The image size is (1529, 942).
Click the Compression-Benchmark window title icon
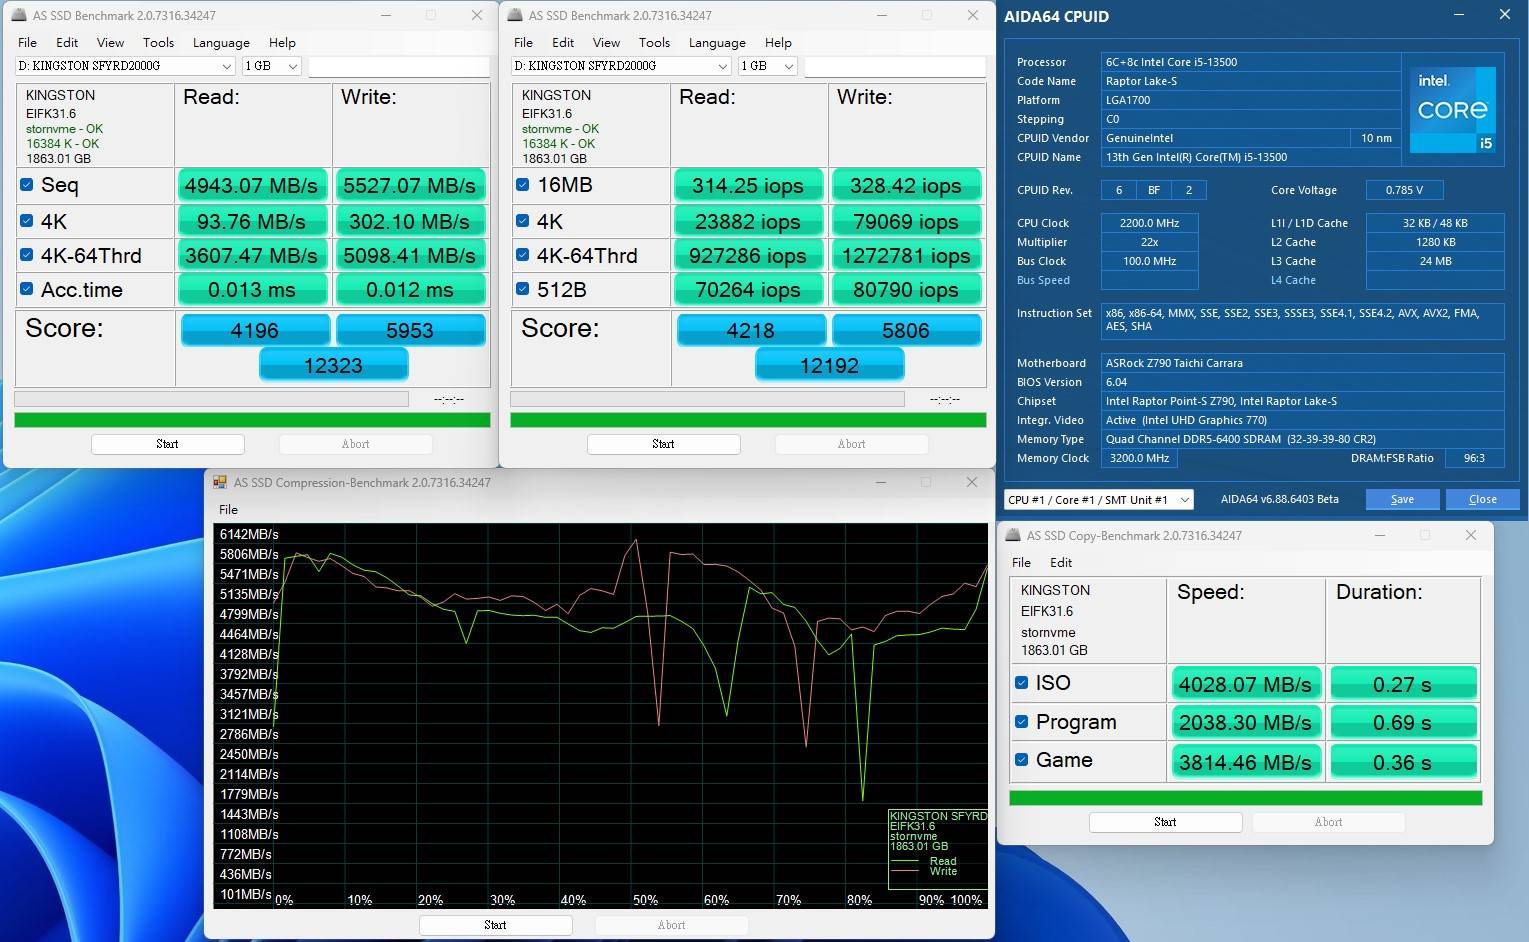coord(221,482)
